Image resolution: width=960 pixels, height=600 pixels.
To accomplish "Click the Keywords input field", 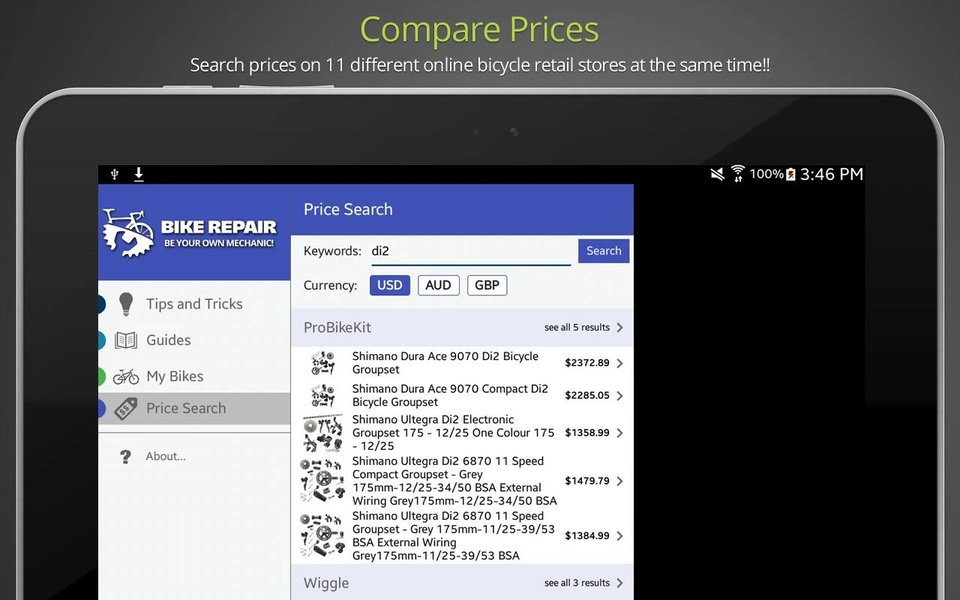I will (471, 252).
